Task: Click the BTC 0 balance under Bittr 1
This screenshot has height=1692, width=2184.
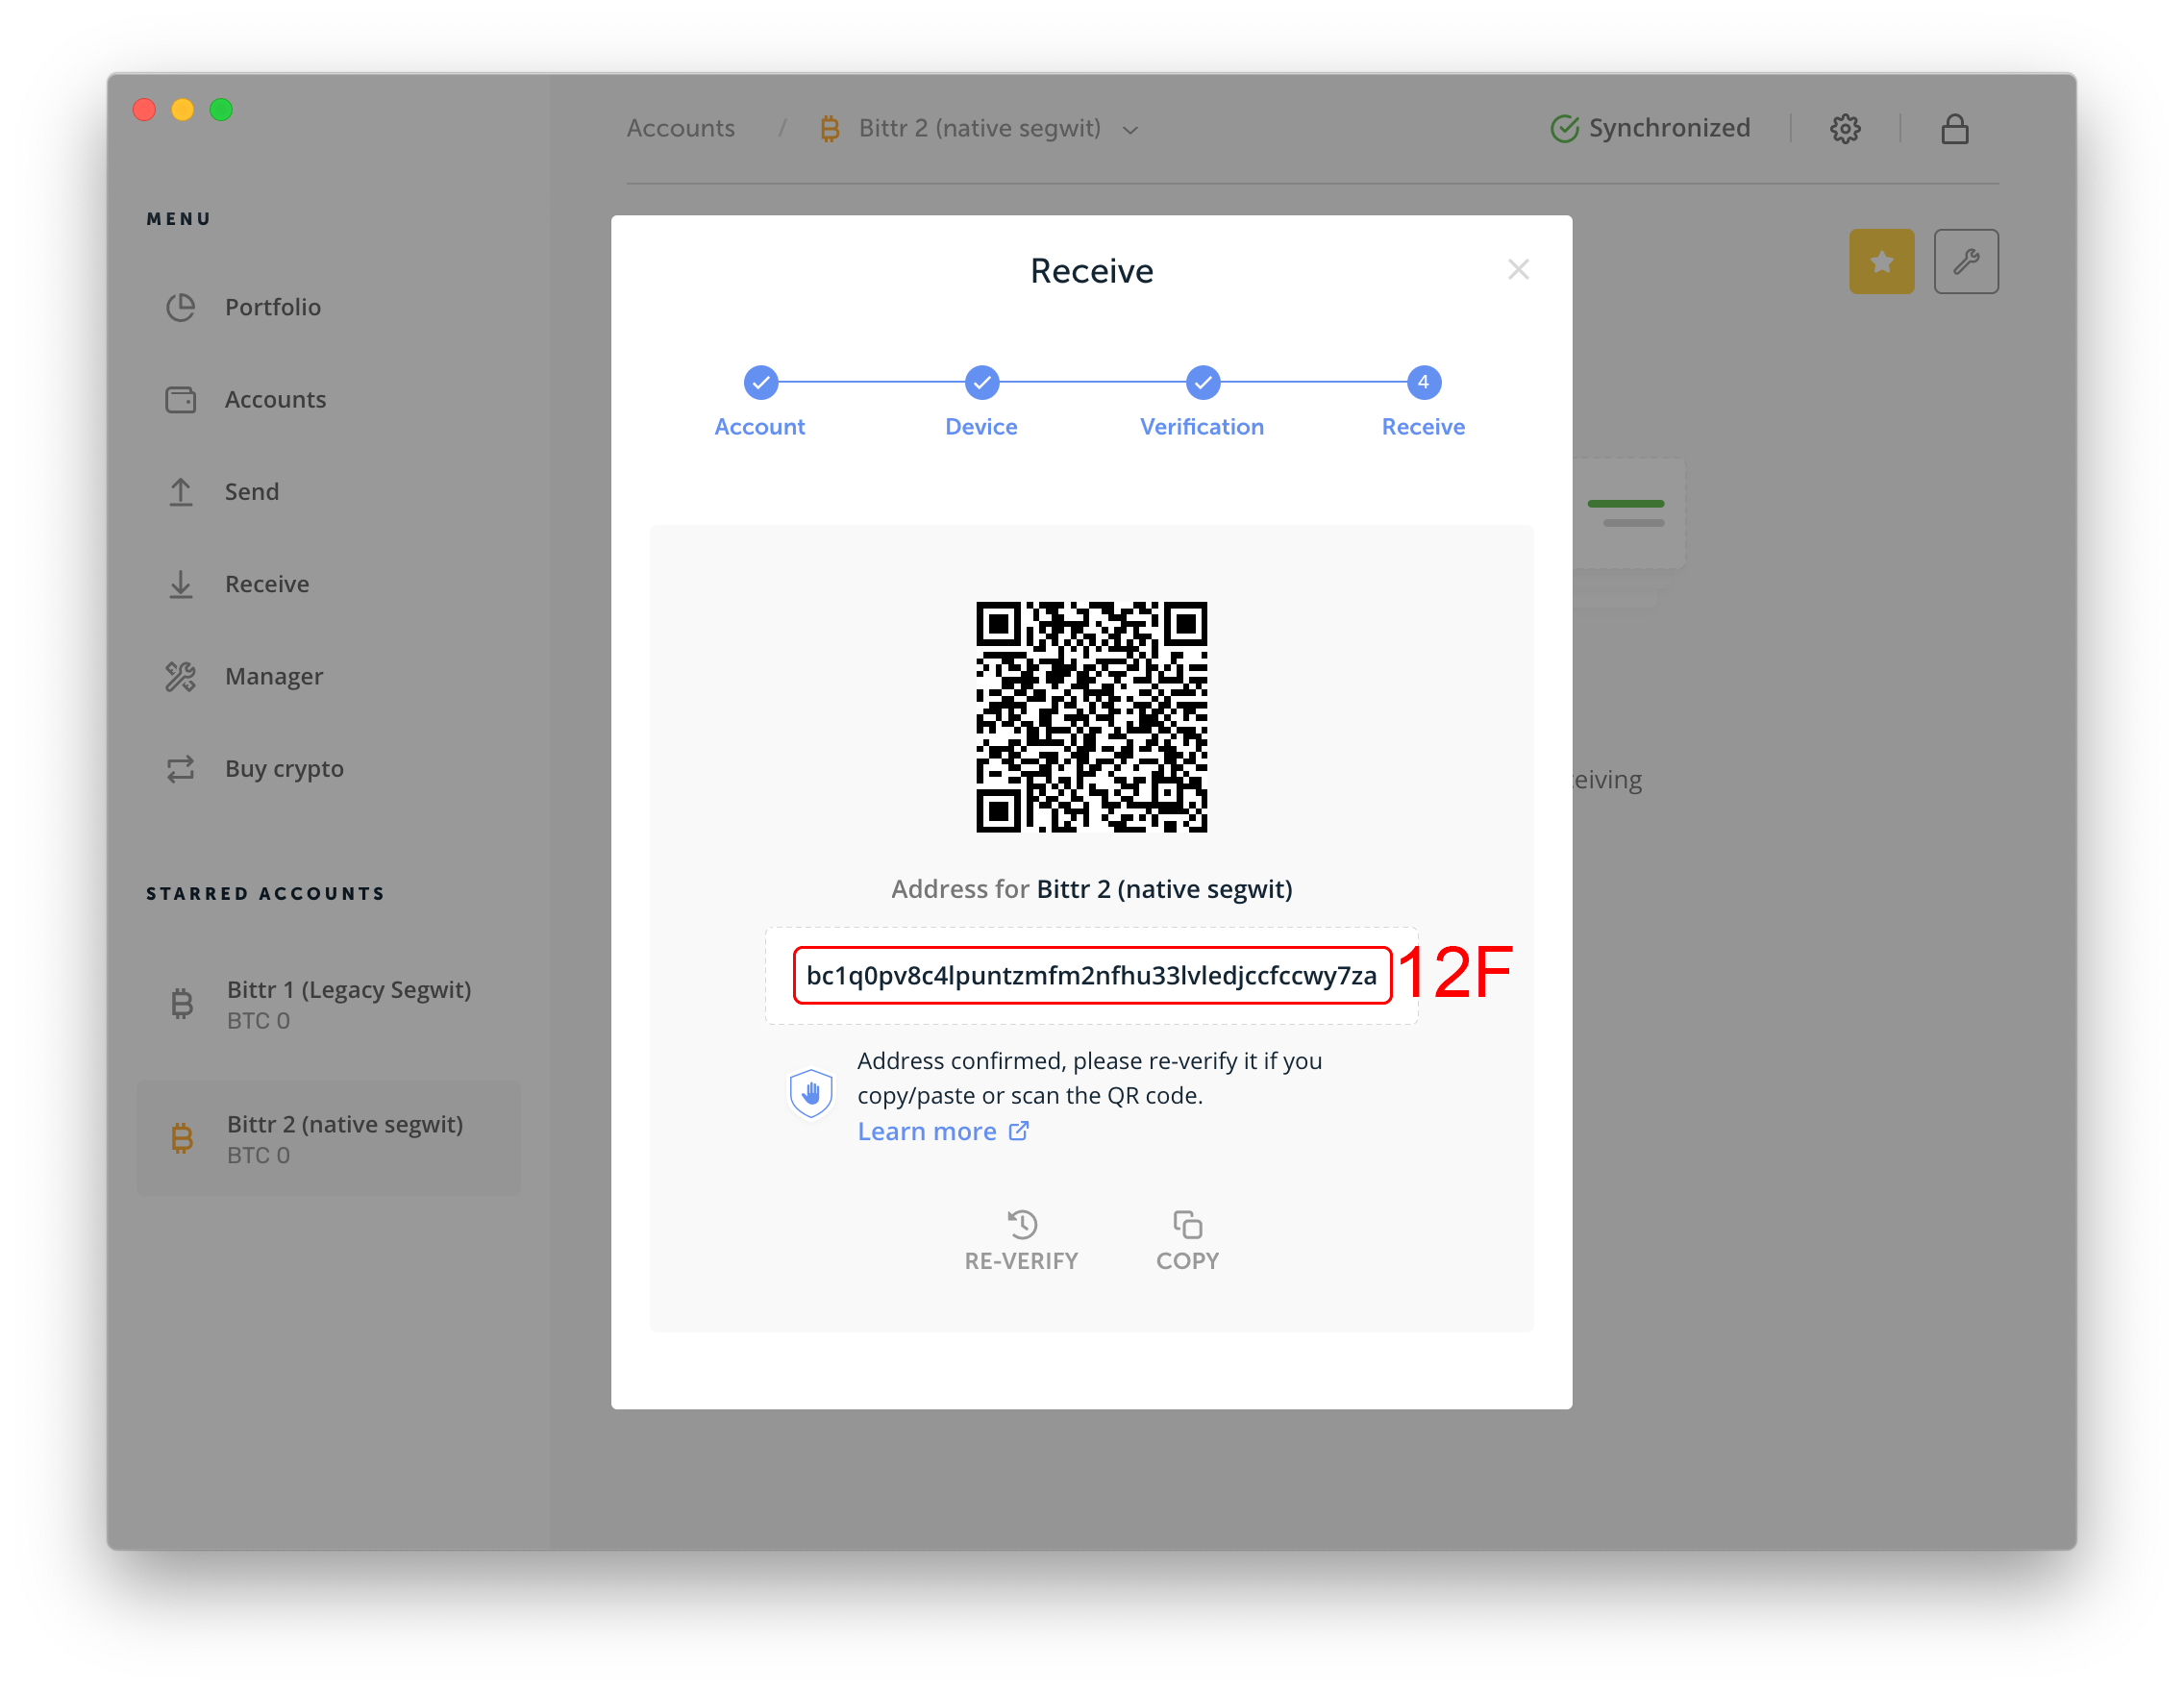Action: (x=258, y=1021)
